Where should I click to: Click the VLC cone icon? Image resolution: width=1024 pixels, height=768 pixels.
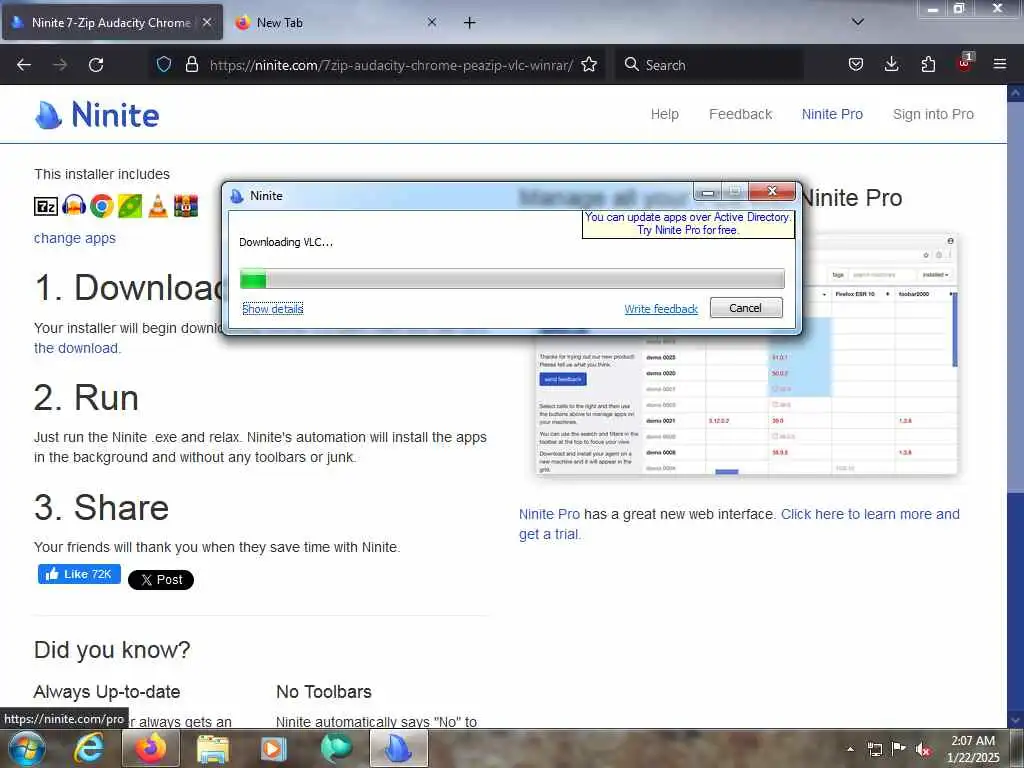pos(157,206)
